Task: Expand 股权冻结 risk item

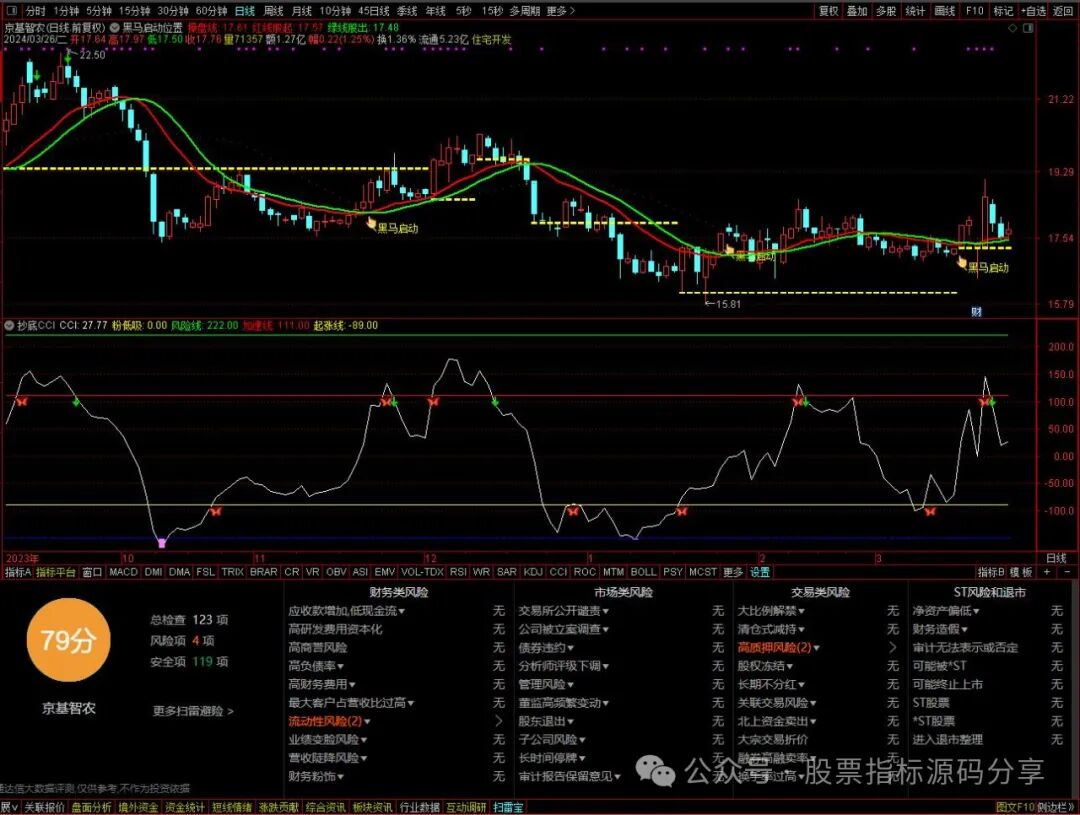Action: point(765,666)
